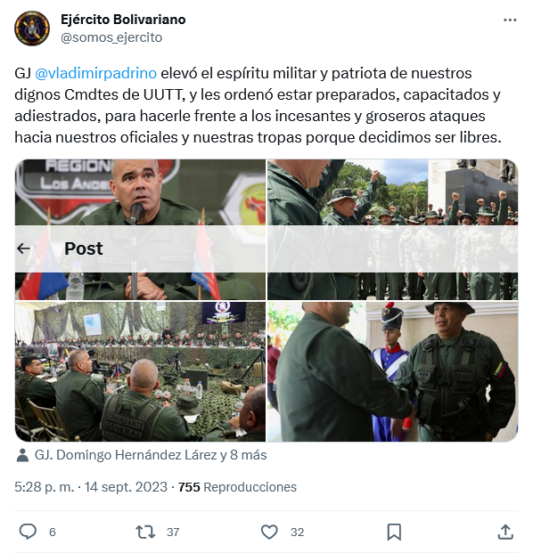Open the general speaking at microphone photo

coord(140,230)
